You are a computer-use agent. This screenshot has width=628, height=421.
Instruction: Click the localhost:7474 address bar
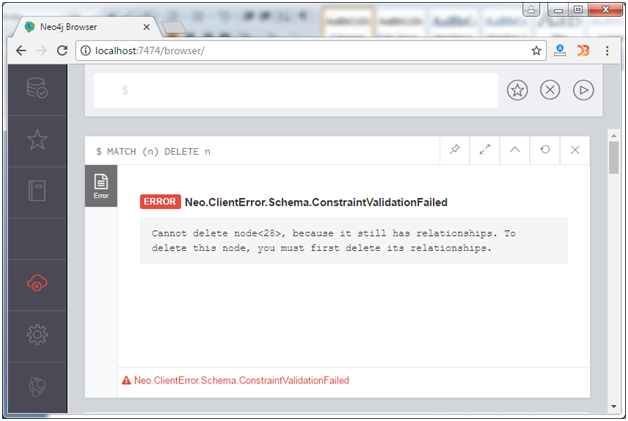tap(310, 50)
